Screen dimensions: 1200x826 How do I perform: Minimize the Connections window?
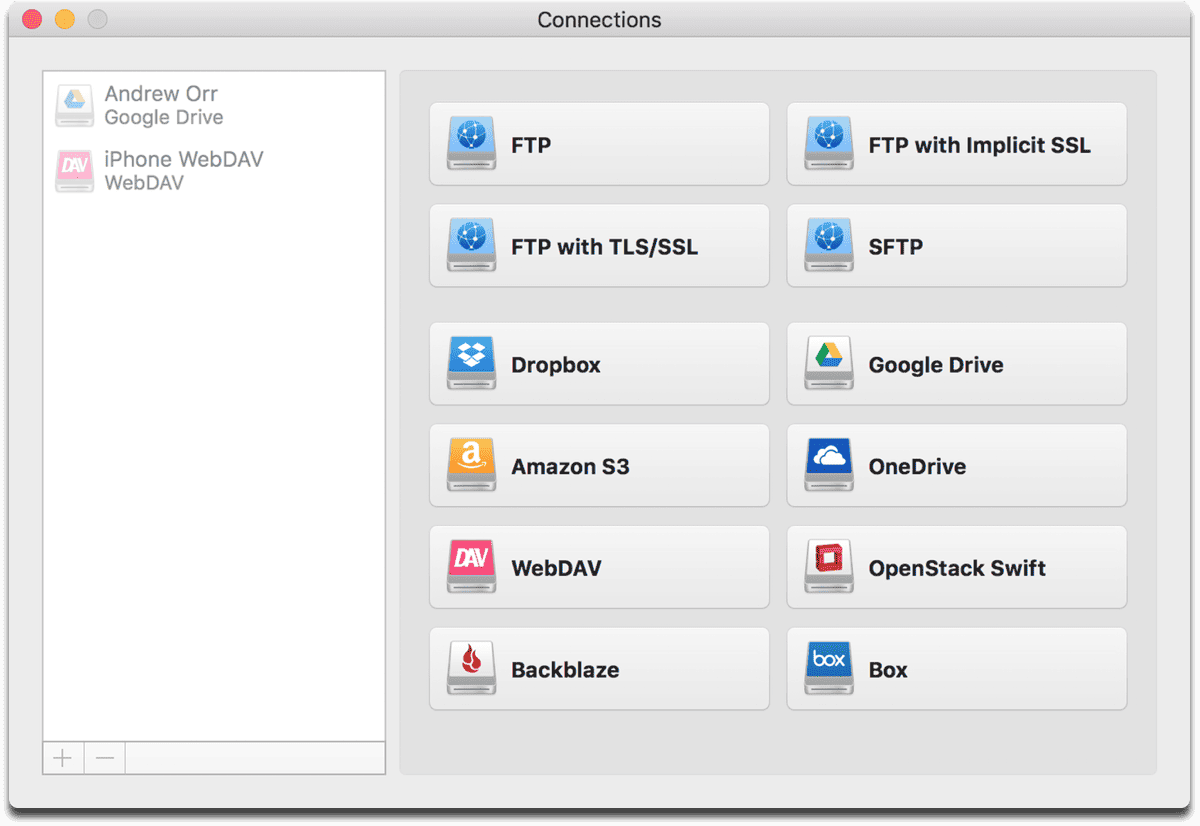[x=64, y=19]
